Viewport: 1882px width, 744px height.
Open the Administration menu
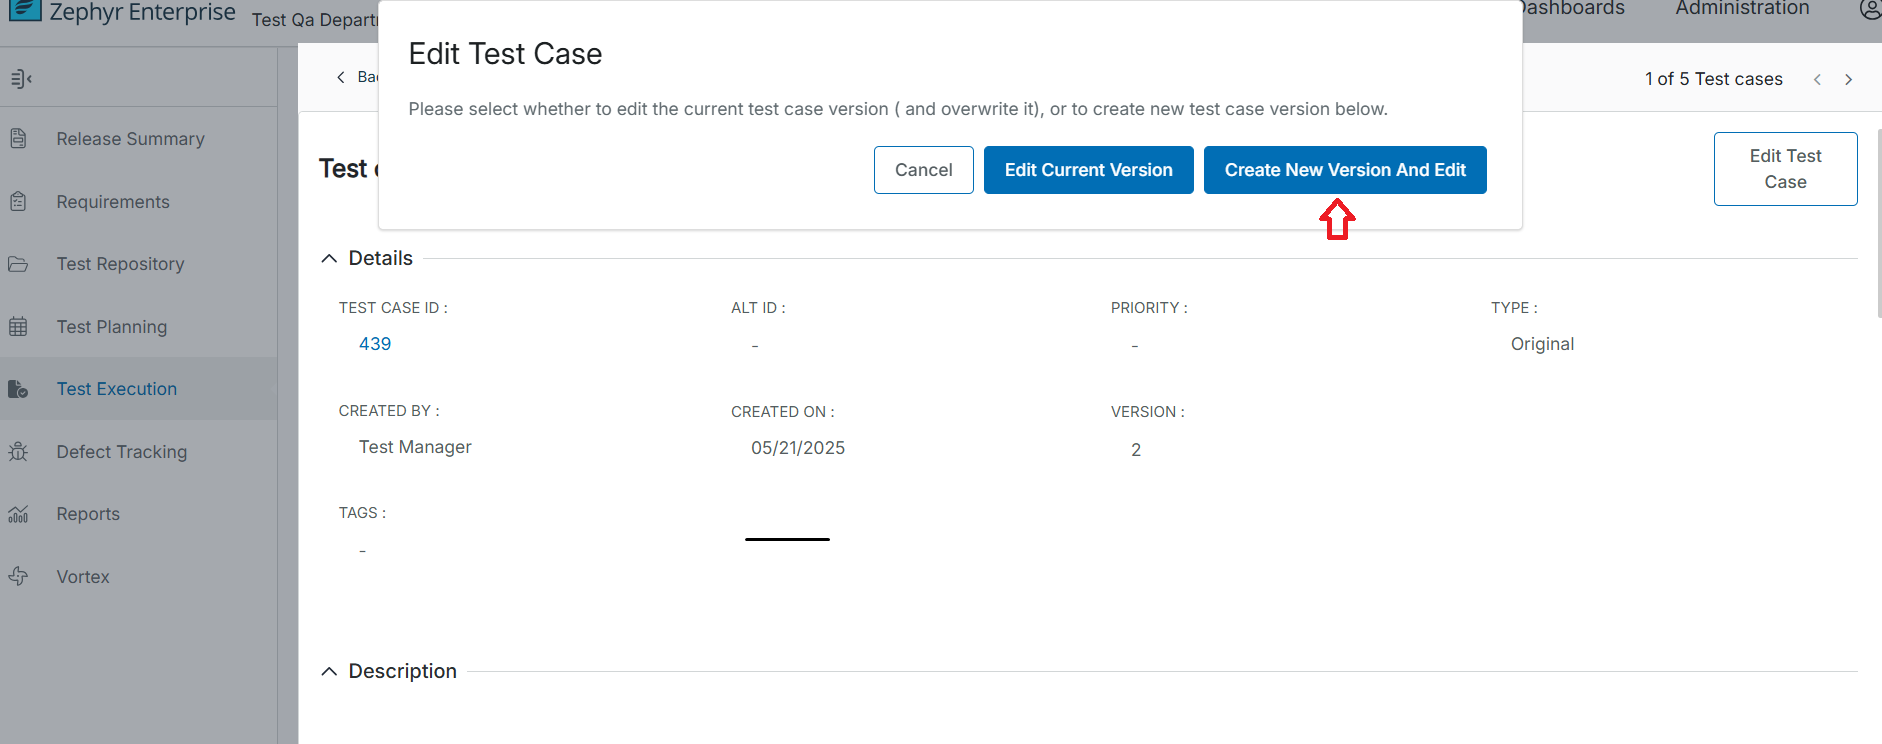(x=1742, y=9)
